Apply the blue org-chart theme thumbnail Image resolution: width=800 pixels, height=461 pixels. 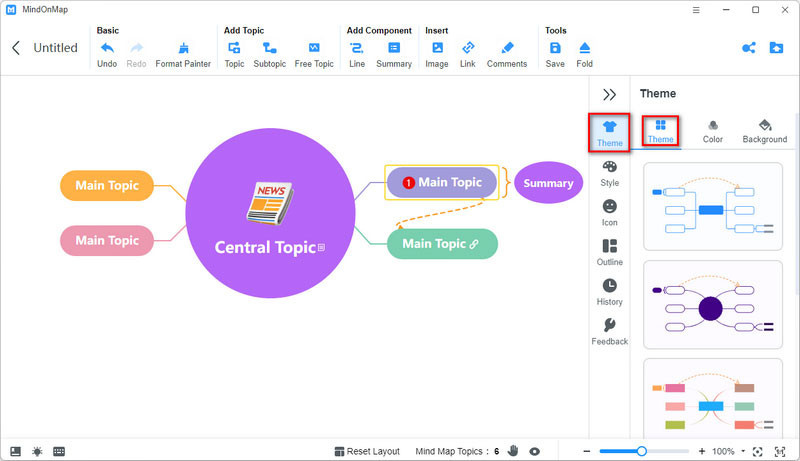coord(713,207)
